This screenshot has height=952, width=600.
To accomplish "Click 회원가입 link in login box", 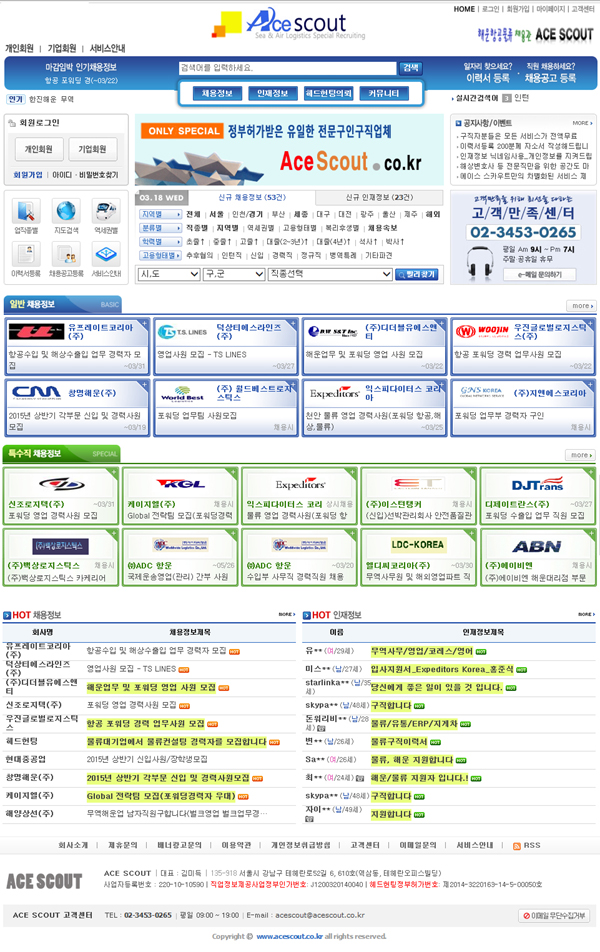I will point(28,175).
